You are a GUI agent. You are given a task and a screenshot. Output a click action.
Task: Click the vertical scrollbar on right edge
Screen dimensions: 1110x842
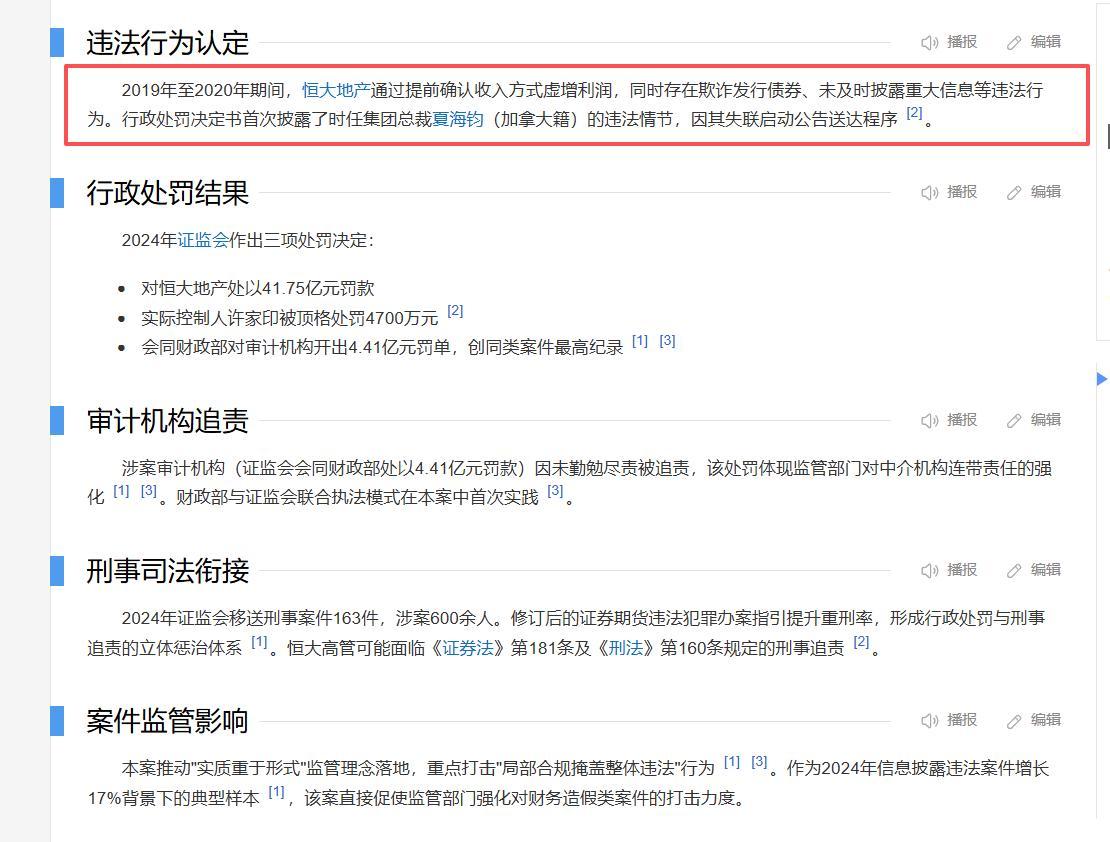pos(1108,137)
